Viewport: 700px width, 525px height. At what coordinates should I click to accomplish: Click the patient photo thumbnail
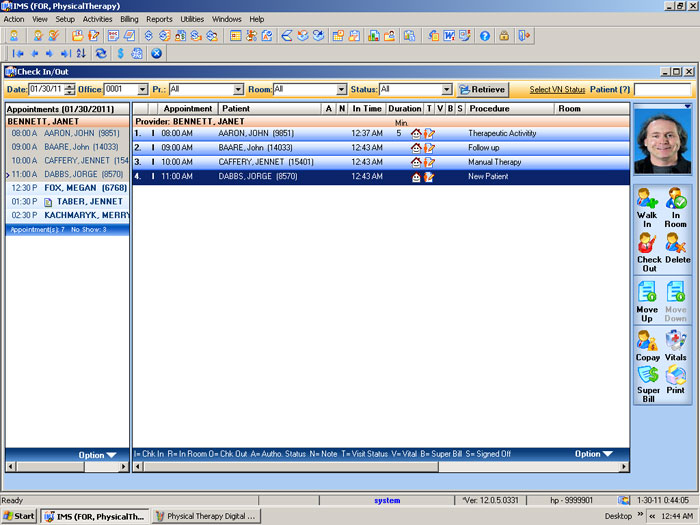pyautogui.click(x=662, y=142)
